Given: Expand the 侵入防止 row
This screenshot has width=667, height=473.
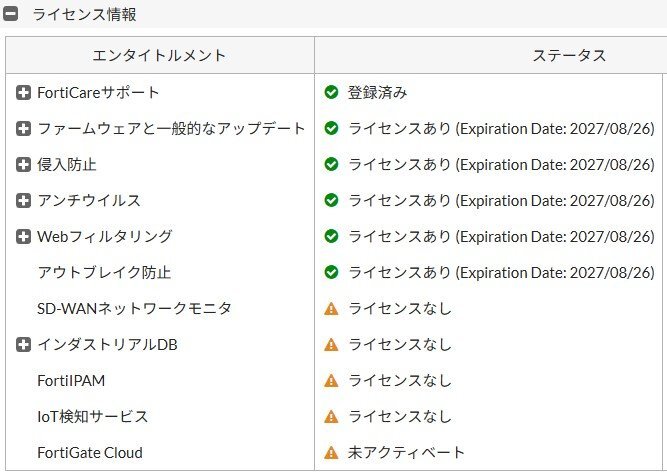Looking at the screenshot, I should (24, 165).
